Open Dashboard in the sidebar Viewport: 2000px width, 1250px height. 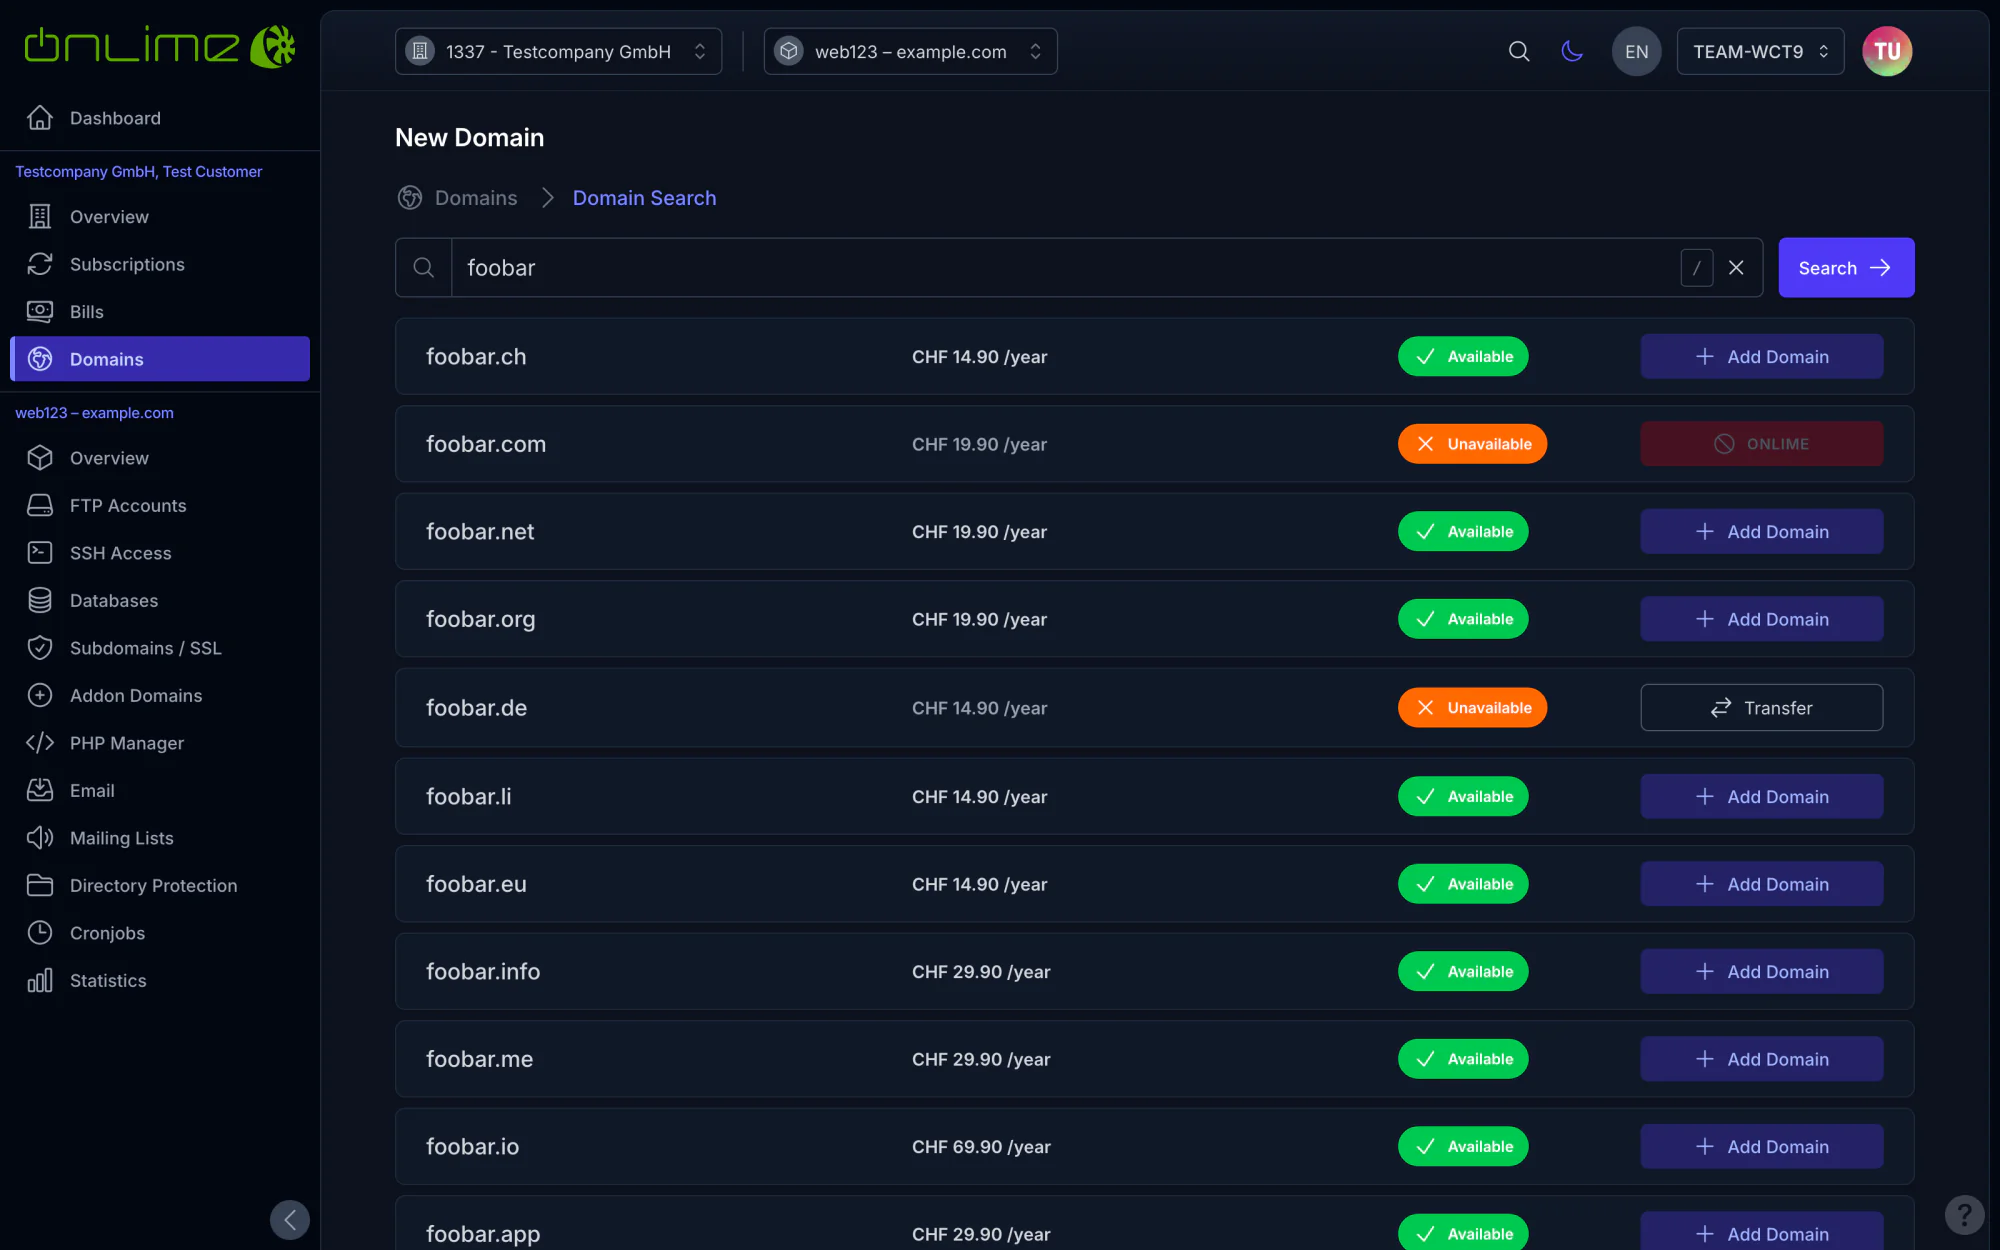[x=160, y=118]
